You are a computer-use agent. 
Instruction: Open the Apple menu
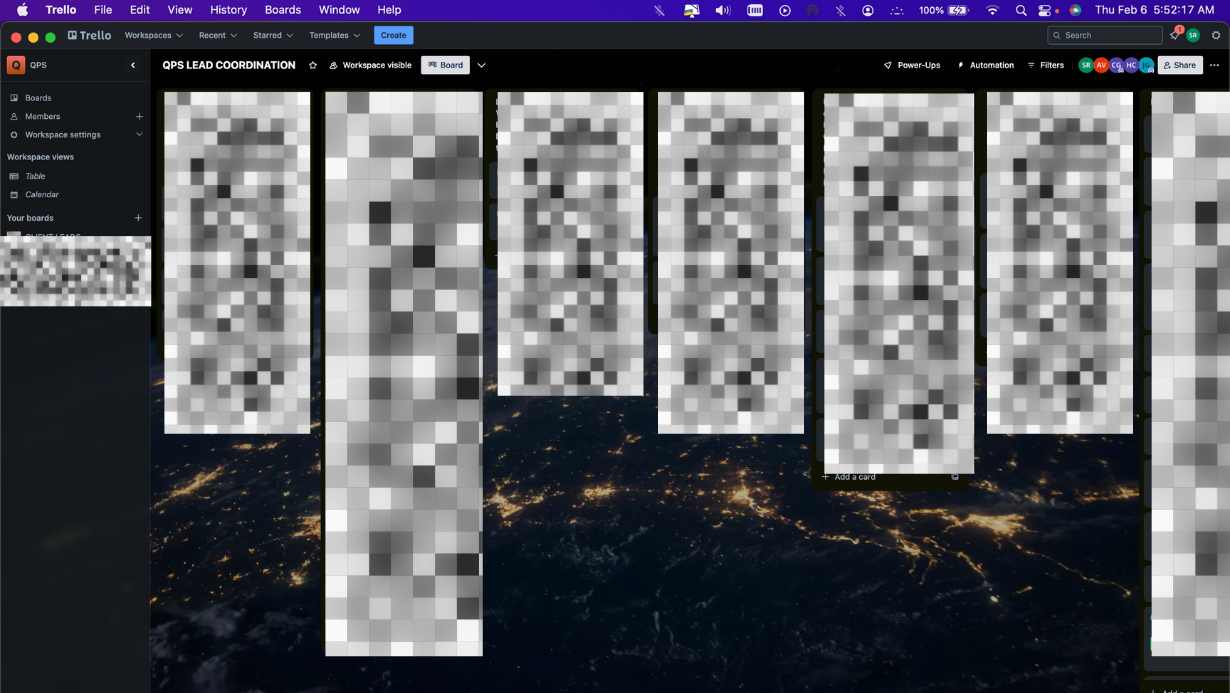click(22, 10)
